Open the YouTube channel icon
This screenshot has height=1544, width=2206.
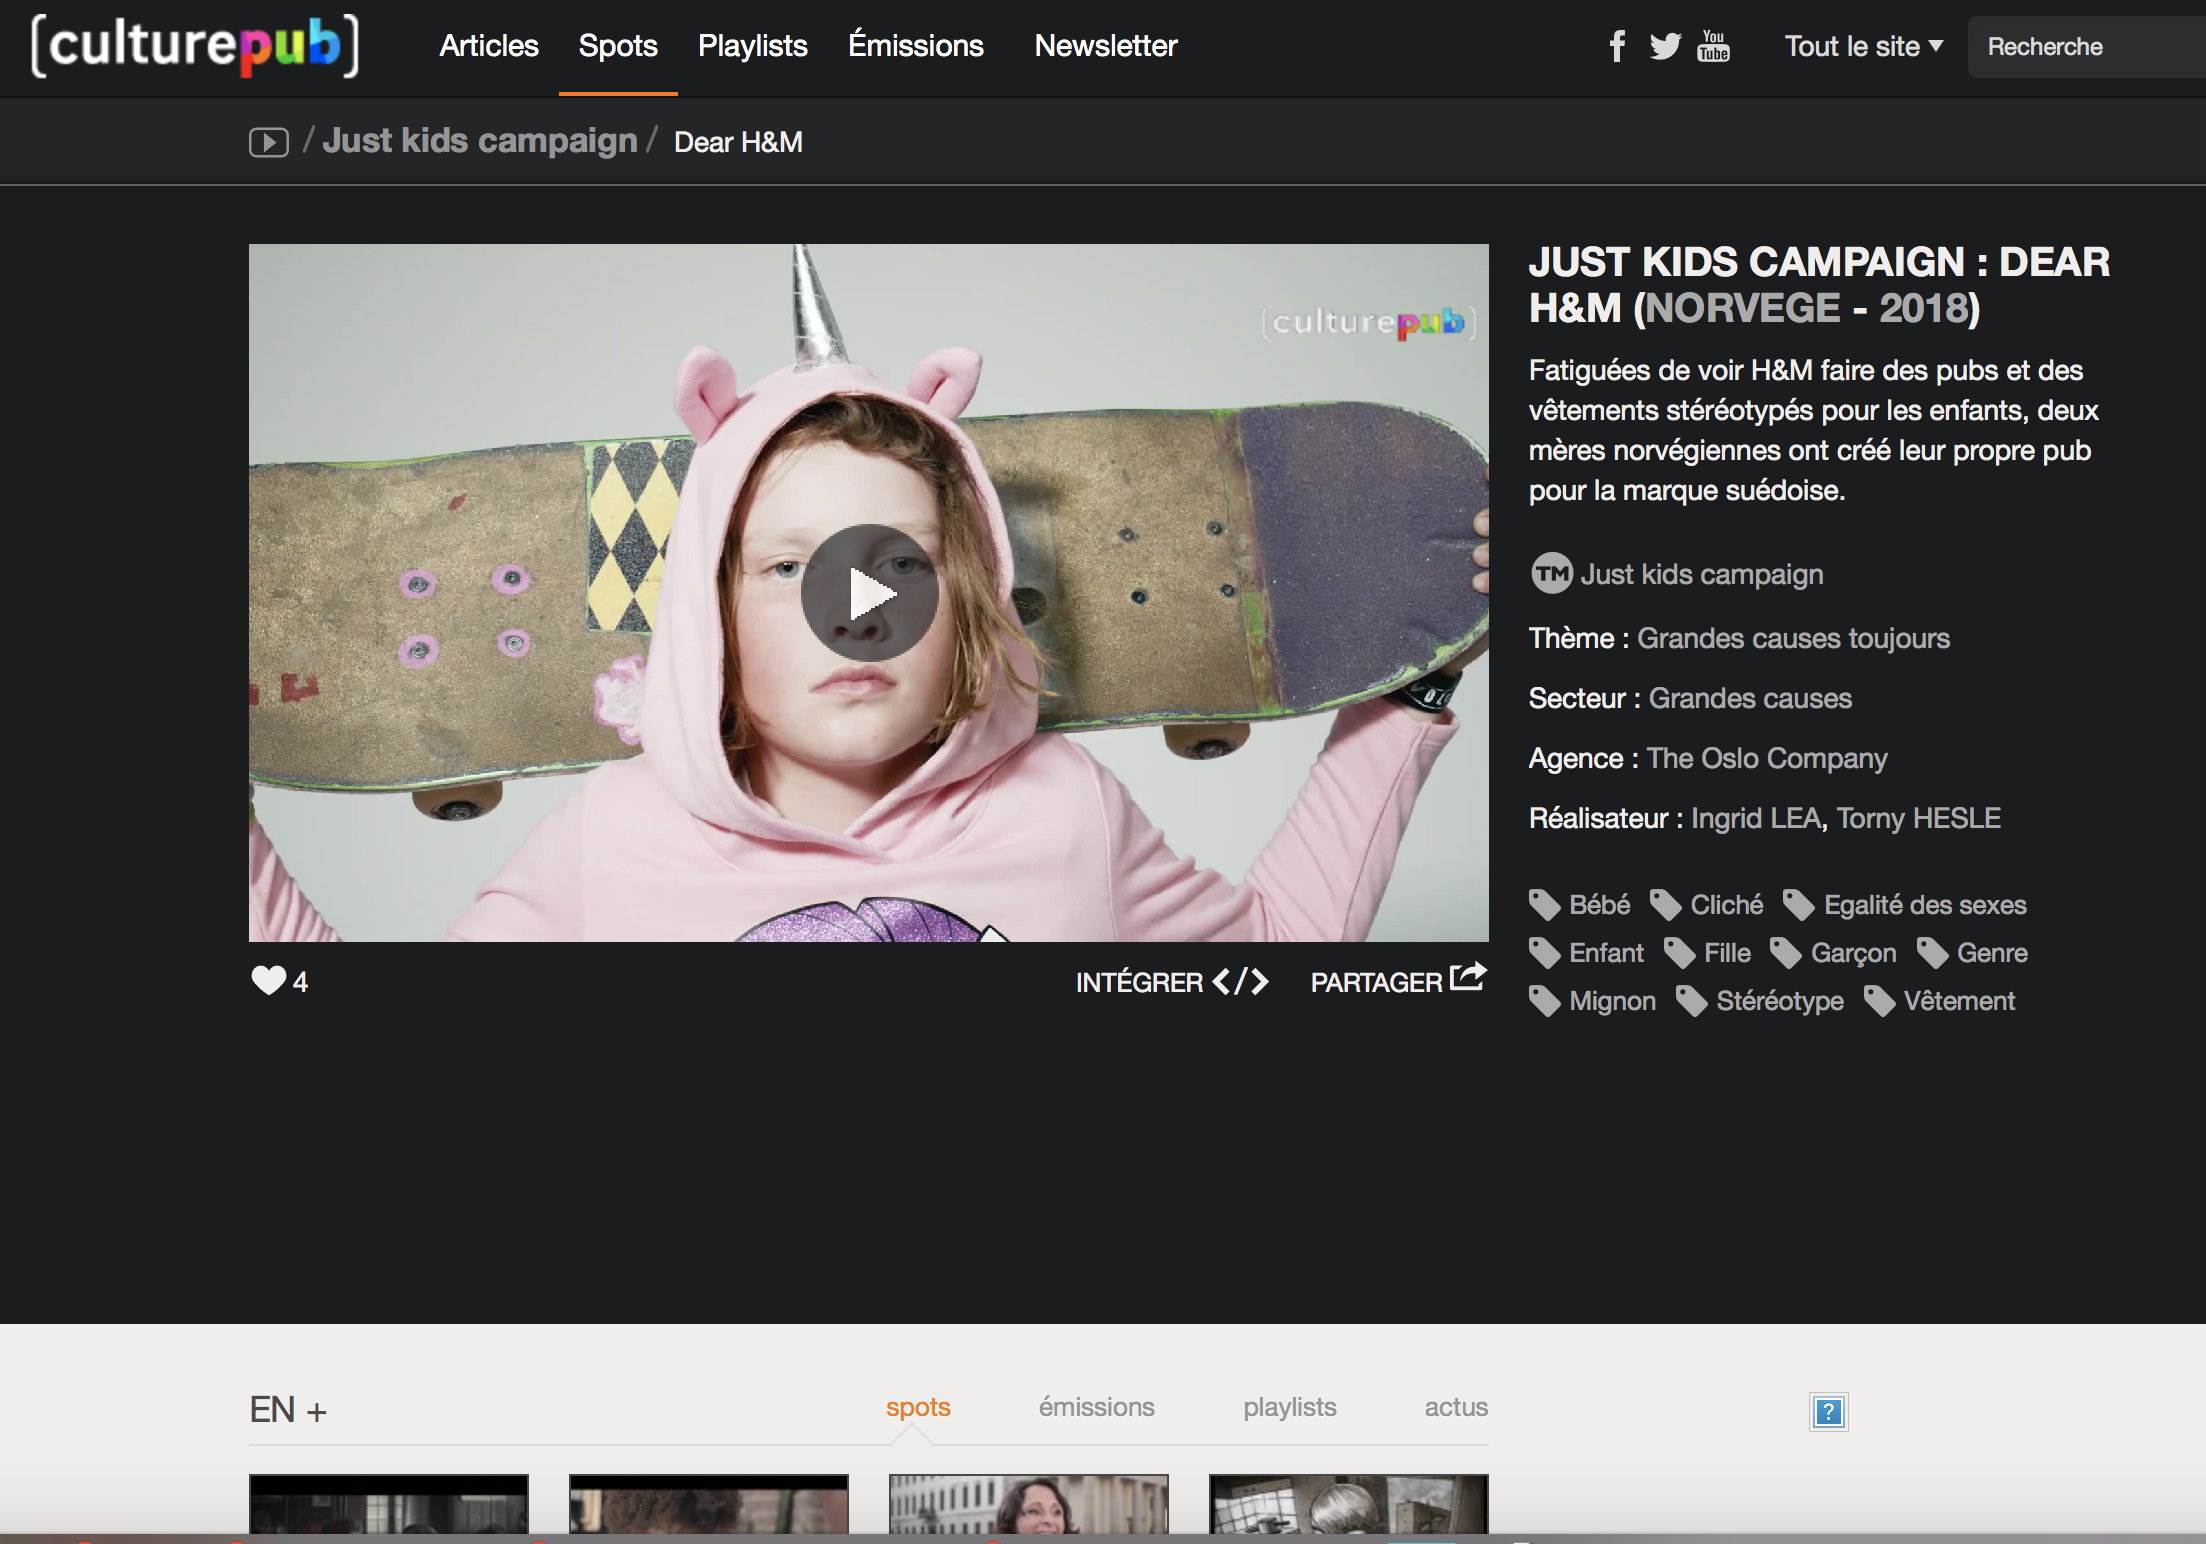[1713, 46]
